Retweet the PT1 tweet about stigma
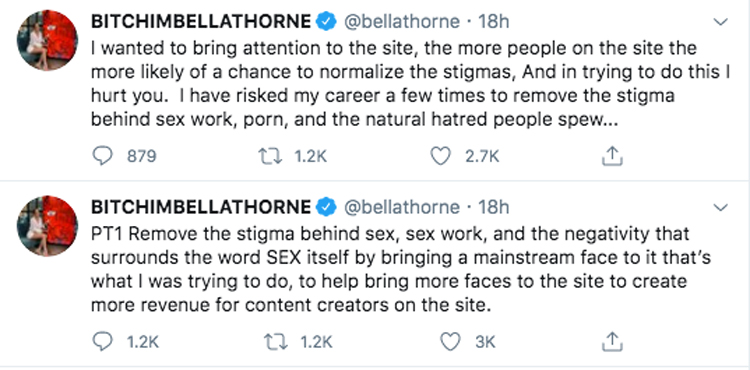Screen dimensions: 750x370 [276, 342]
